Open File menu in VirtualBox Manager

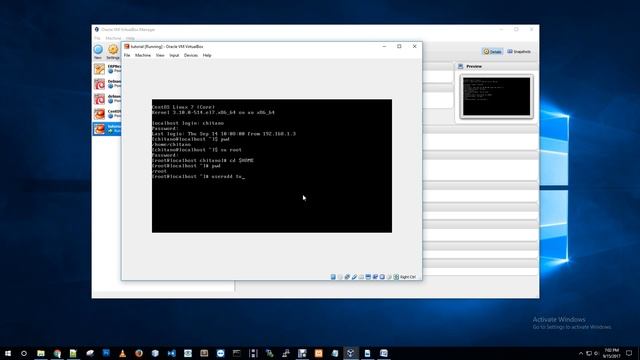point(97,38)
